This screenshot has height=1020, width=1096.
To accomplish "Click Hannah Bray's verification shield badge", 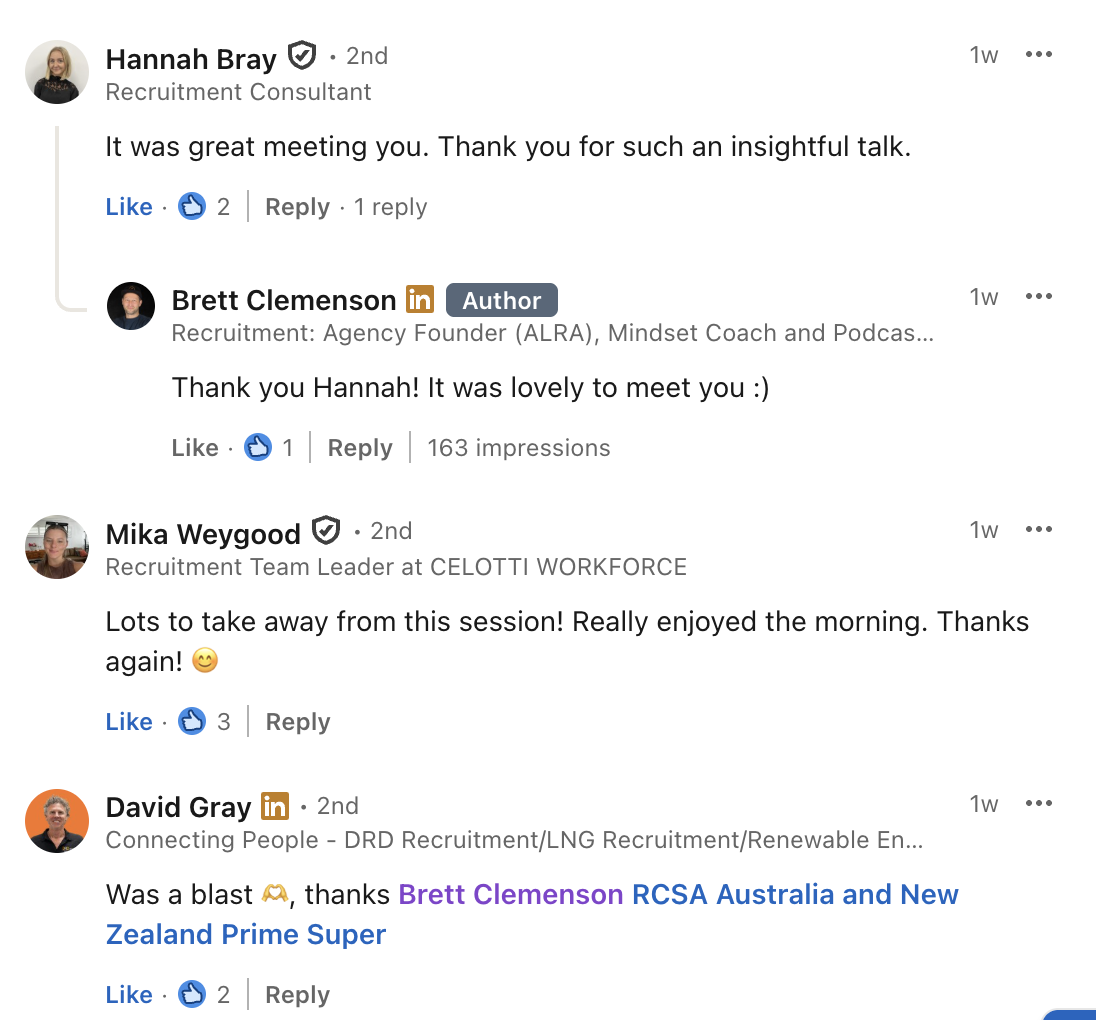I will (x=301, y=56).
